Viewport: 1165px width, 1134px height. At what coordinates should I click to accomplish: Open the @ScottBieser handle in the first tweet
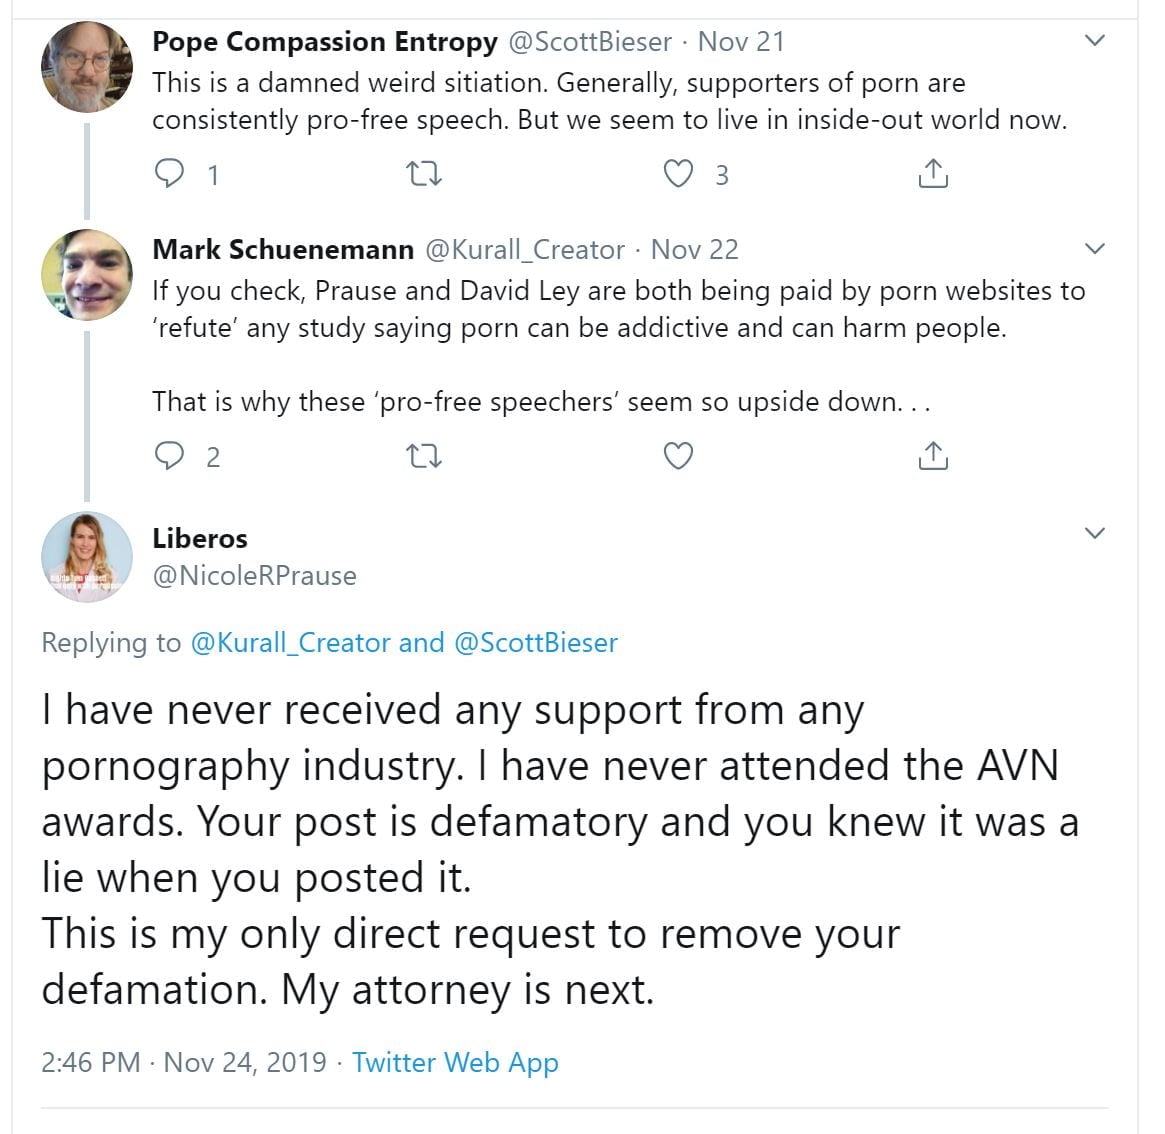590,42
